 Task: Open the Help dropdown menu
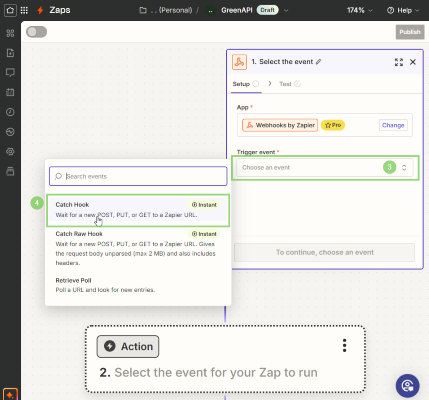[403, 10]
